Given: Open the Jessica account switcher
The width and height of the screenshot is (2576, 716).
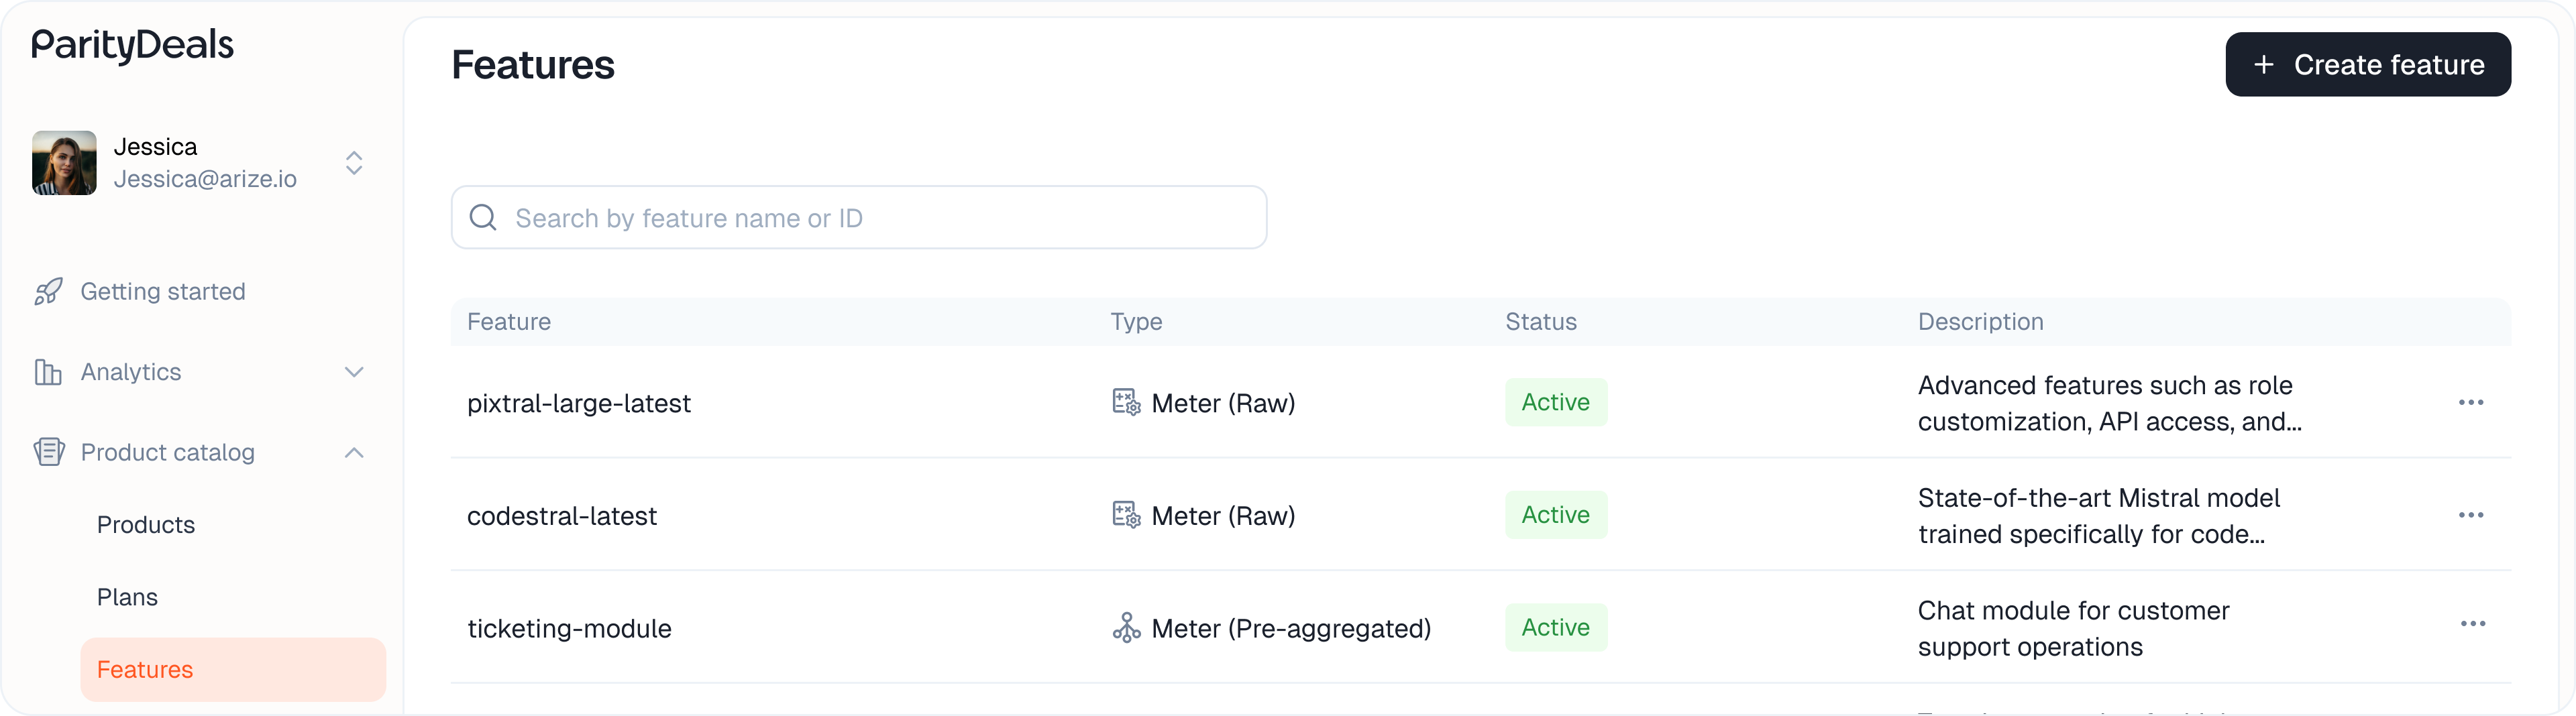Looking at the screenshot, I should [x=354, y=163].
